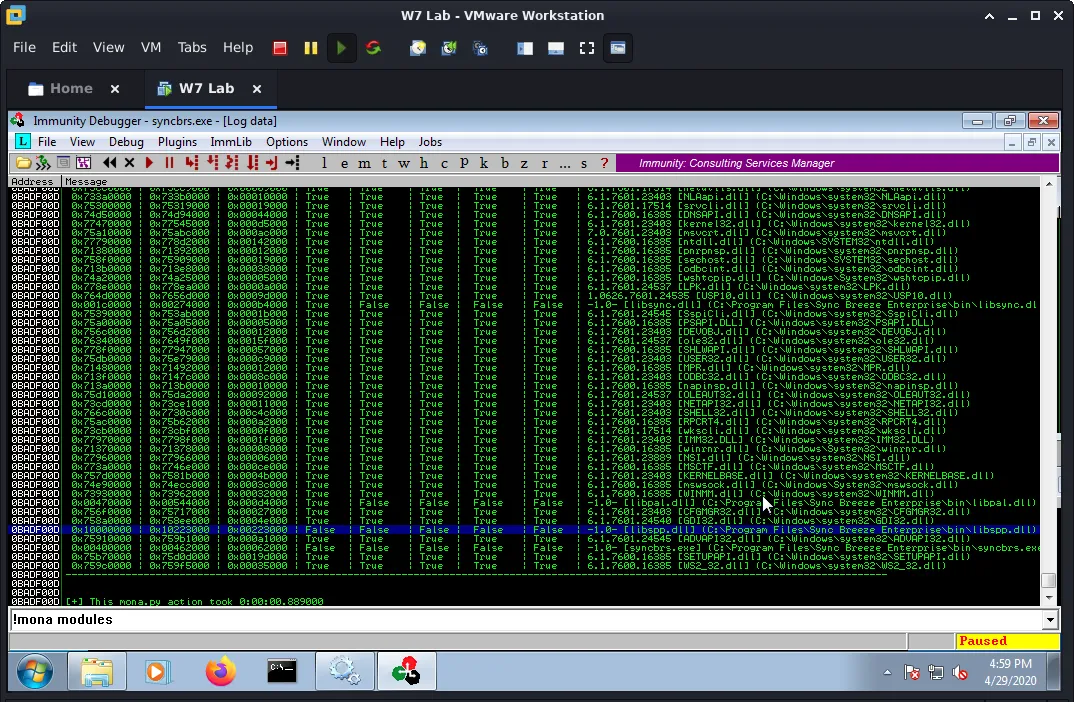Show hidden tray icons arrow

click(887, 673)
